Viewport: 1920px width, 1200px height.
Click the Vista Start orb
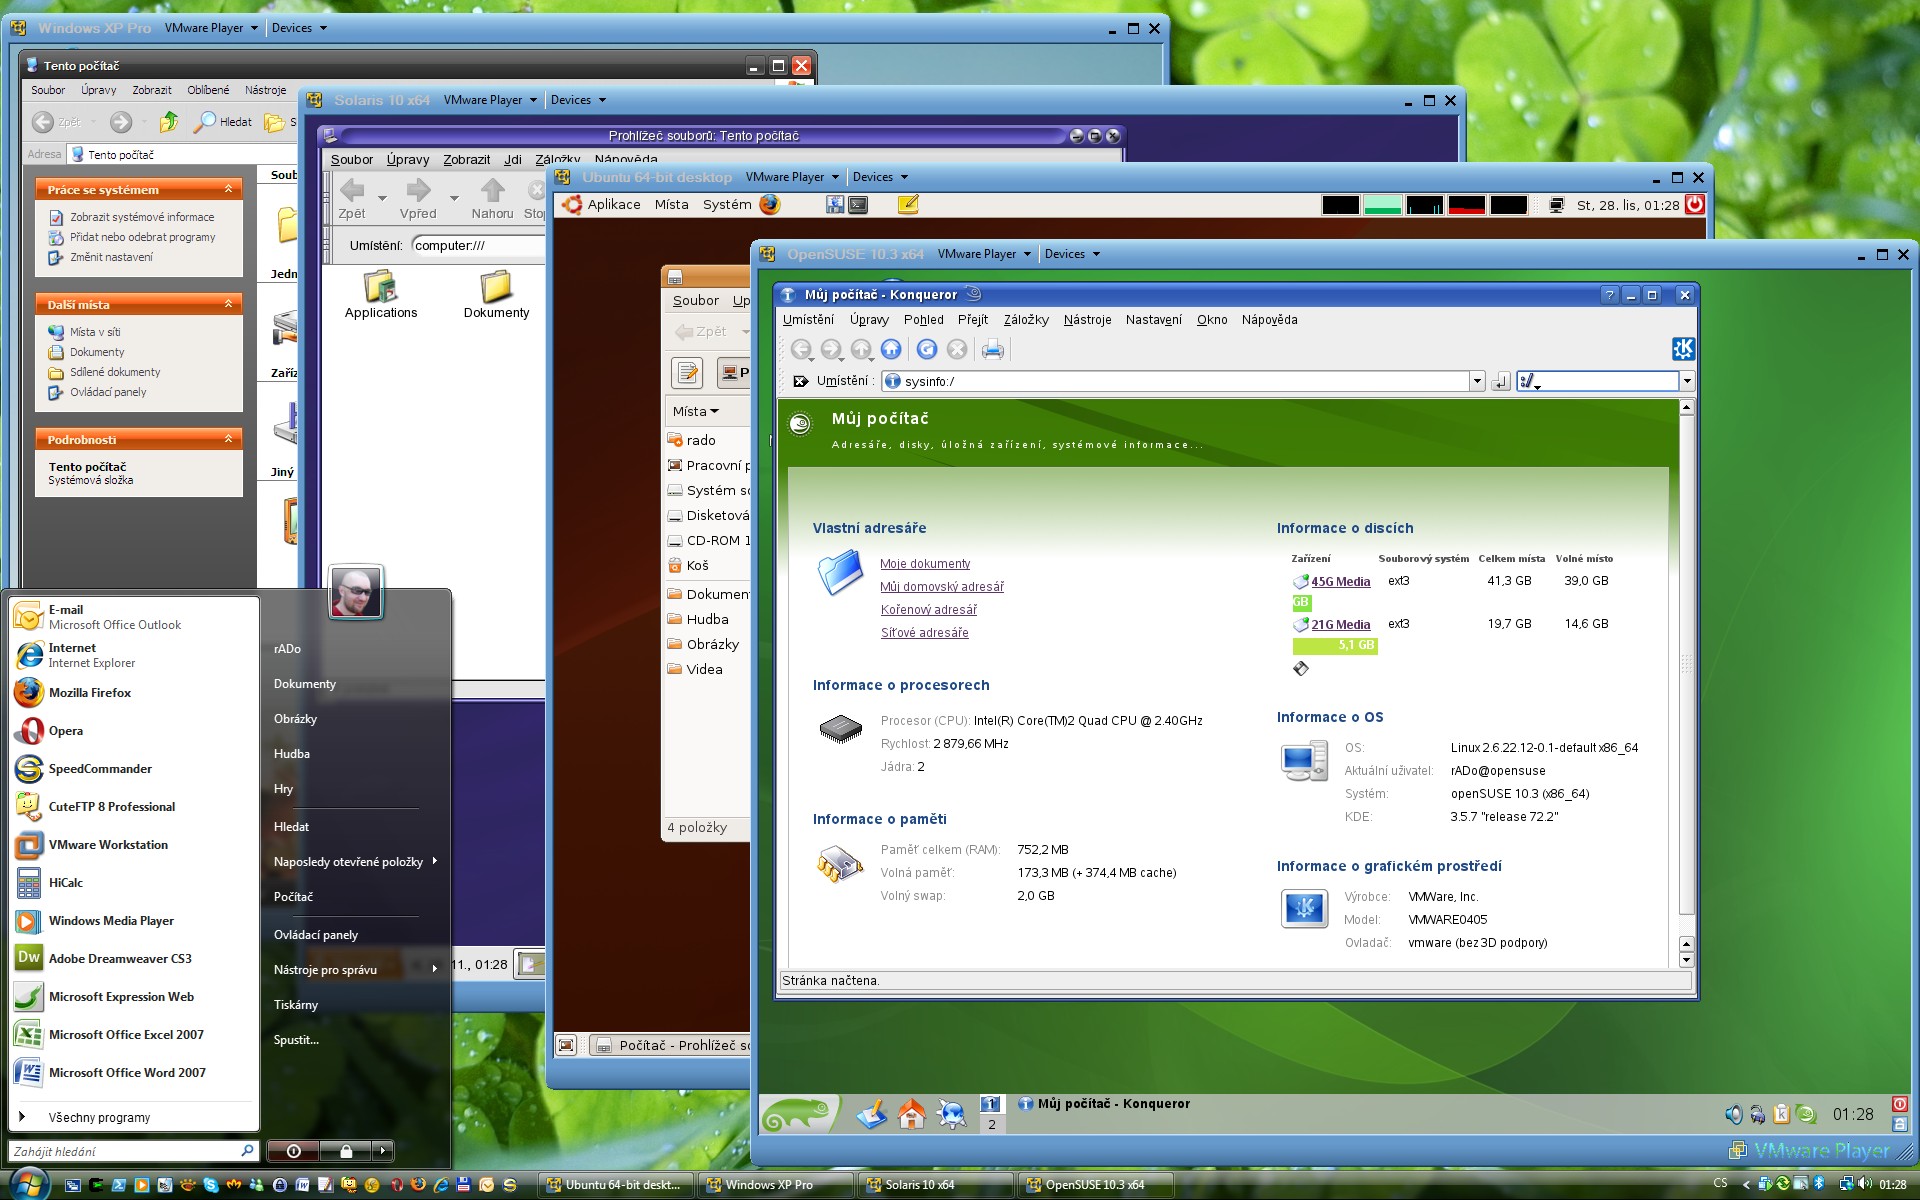click(29, 1183)
